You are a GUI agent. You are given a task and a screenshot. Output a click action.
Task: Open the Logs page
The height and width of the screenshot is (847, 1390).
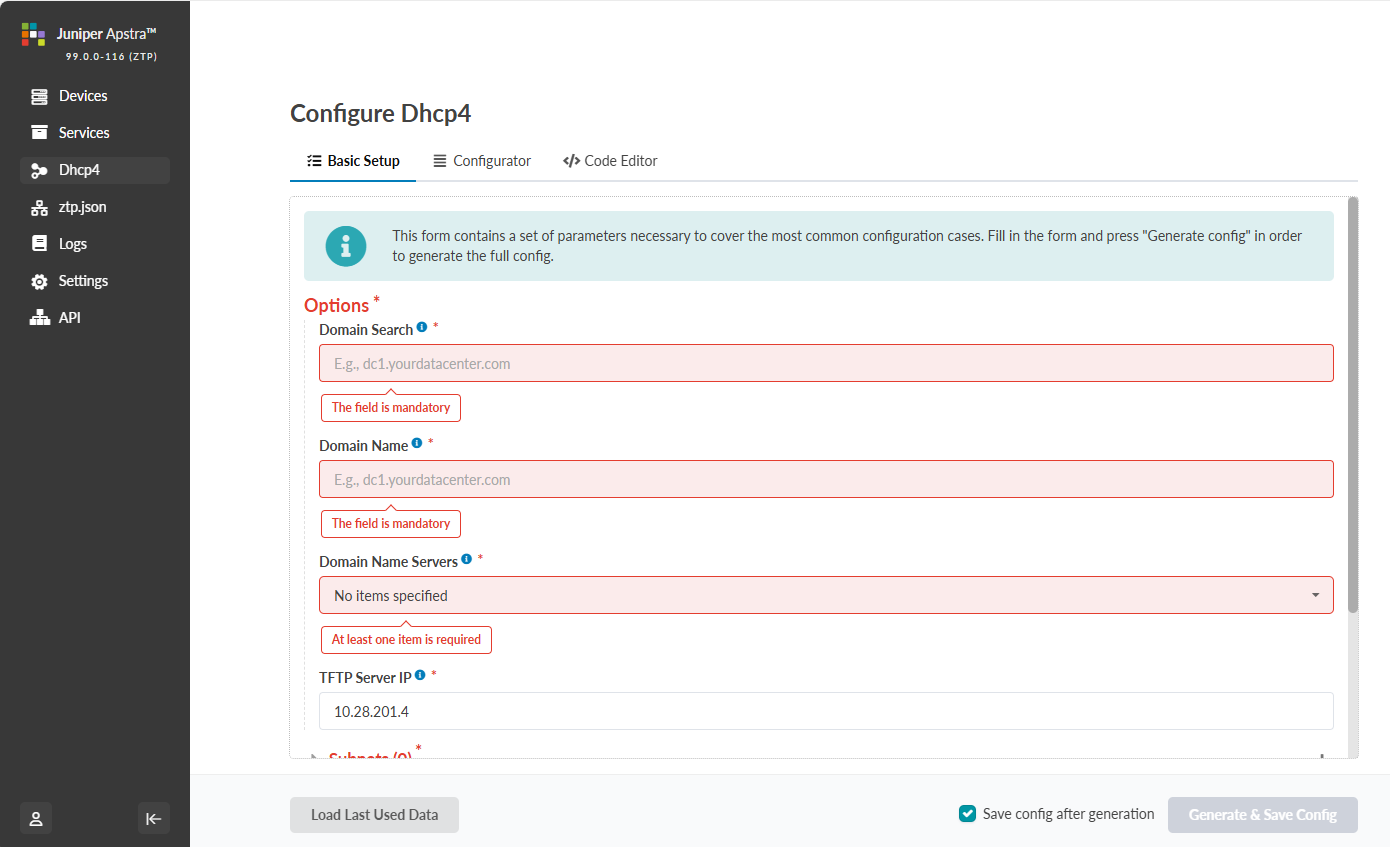pos(72,244)
